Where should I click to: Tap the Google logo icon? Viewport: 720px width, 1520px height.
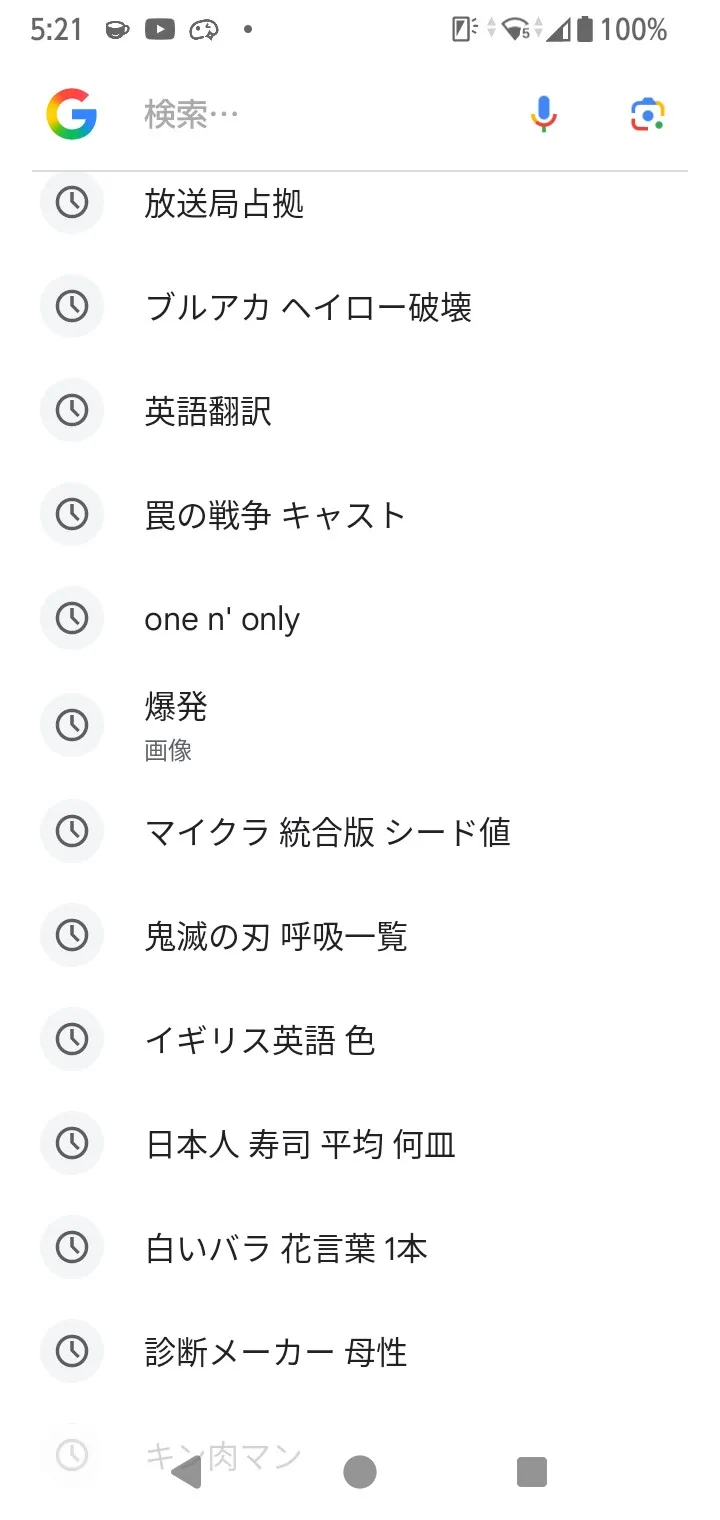pos(71,114)
